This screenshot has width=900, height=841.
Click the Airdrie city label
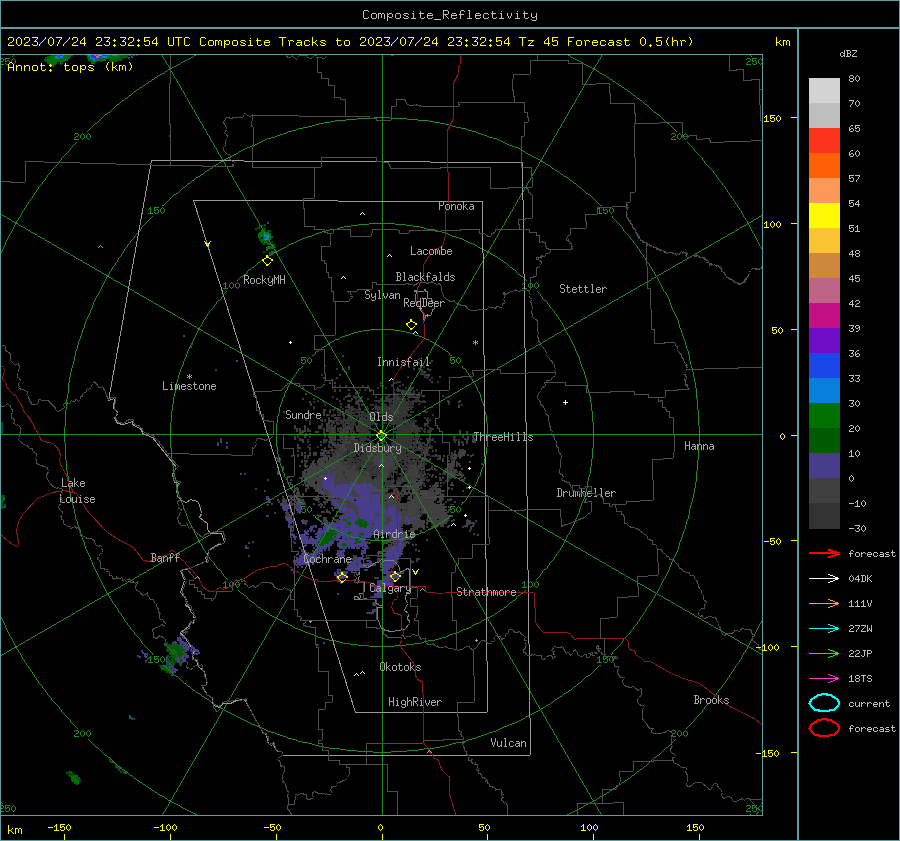coord(394,534)
